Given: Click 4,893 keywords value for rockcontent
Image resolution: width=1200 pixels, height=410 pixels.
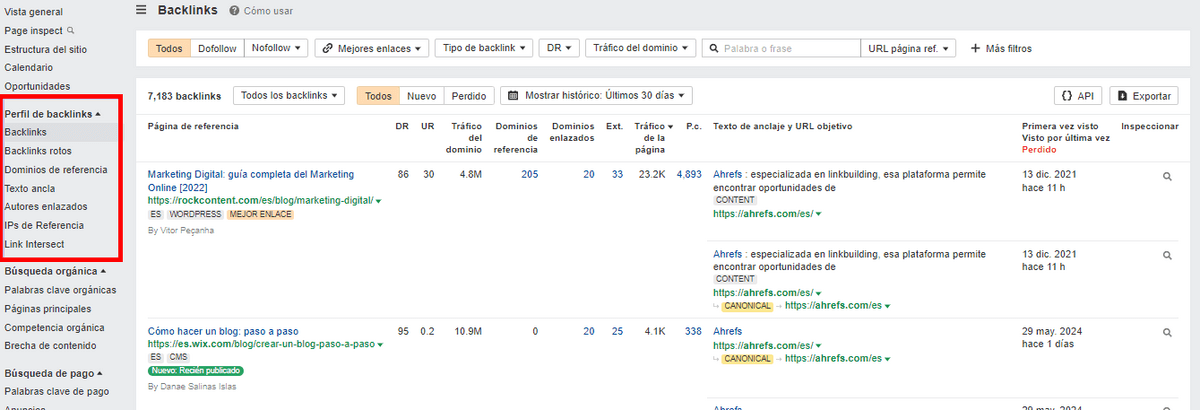Looking at the screenshot, I should pyautogui.click(x=689, y=174).
